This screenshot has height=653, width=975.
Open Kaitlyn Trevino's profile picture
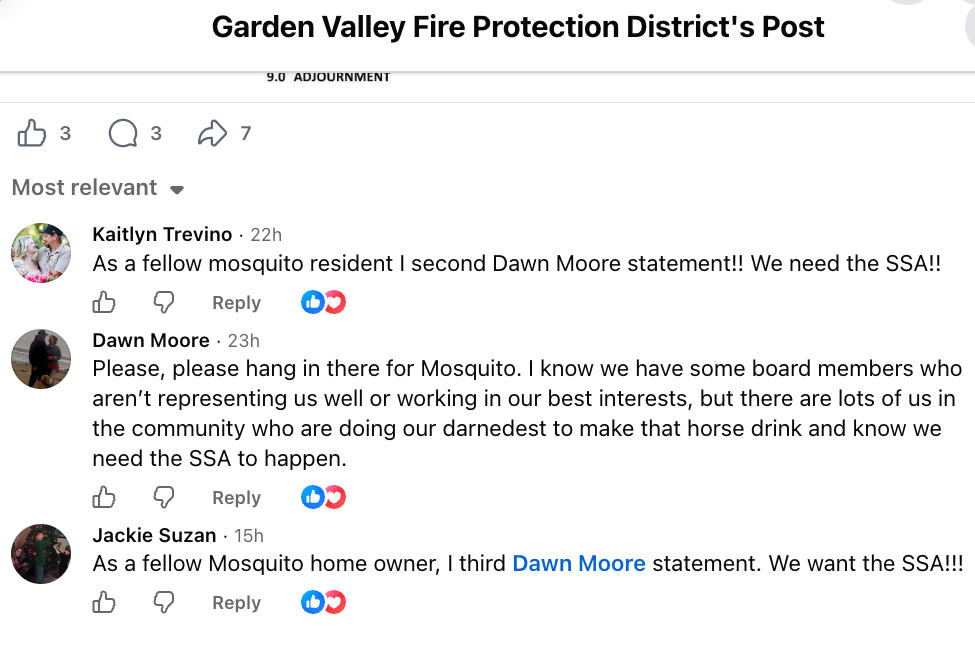(x=41, y=253)
